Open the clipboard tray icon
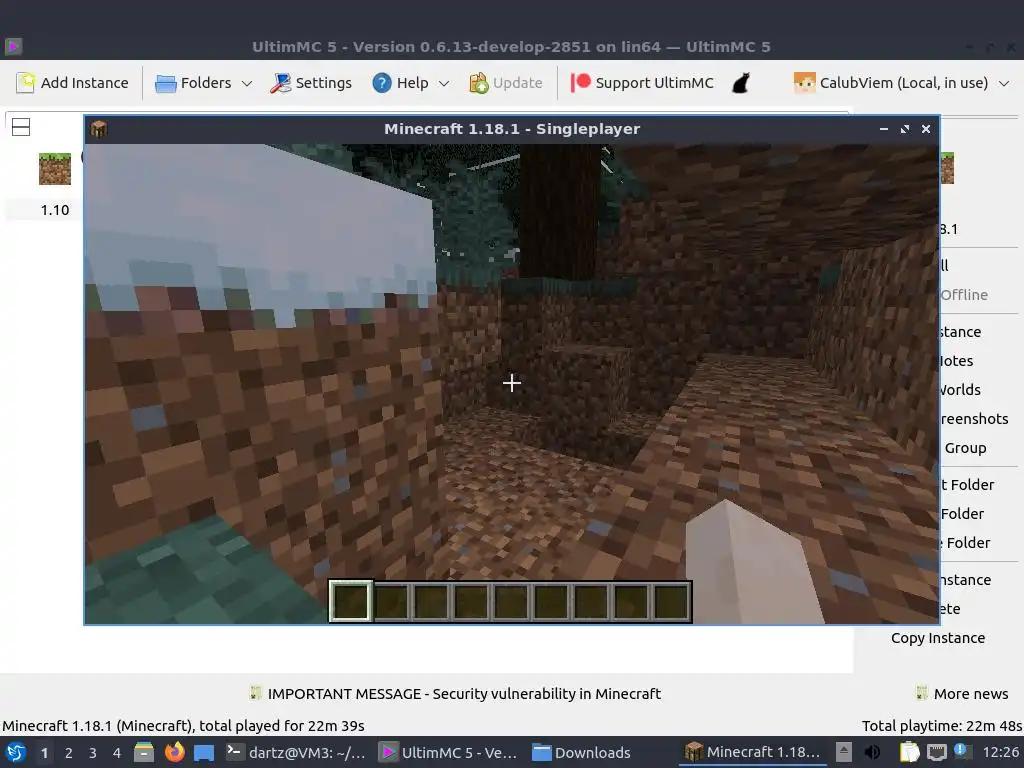This screenshot has width=1024, height=768. [910, 752]
